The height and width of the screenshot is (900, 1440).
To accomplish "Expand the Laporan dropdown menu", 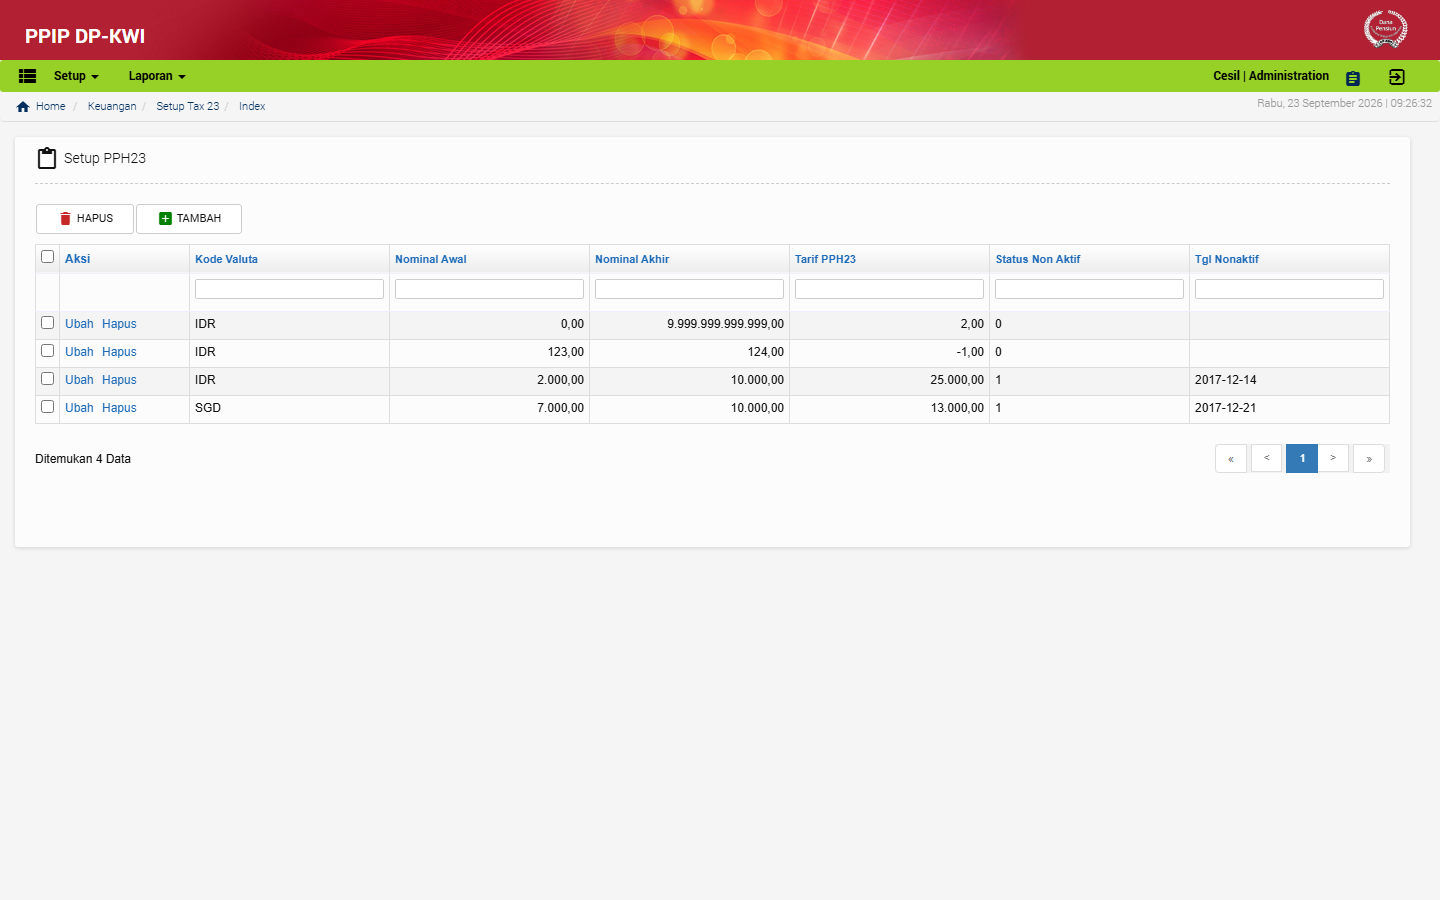I will point(157,76).
